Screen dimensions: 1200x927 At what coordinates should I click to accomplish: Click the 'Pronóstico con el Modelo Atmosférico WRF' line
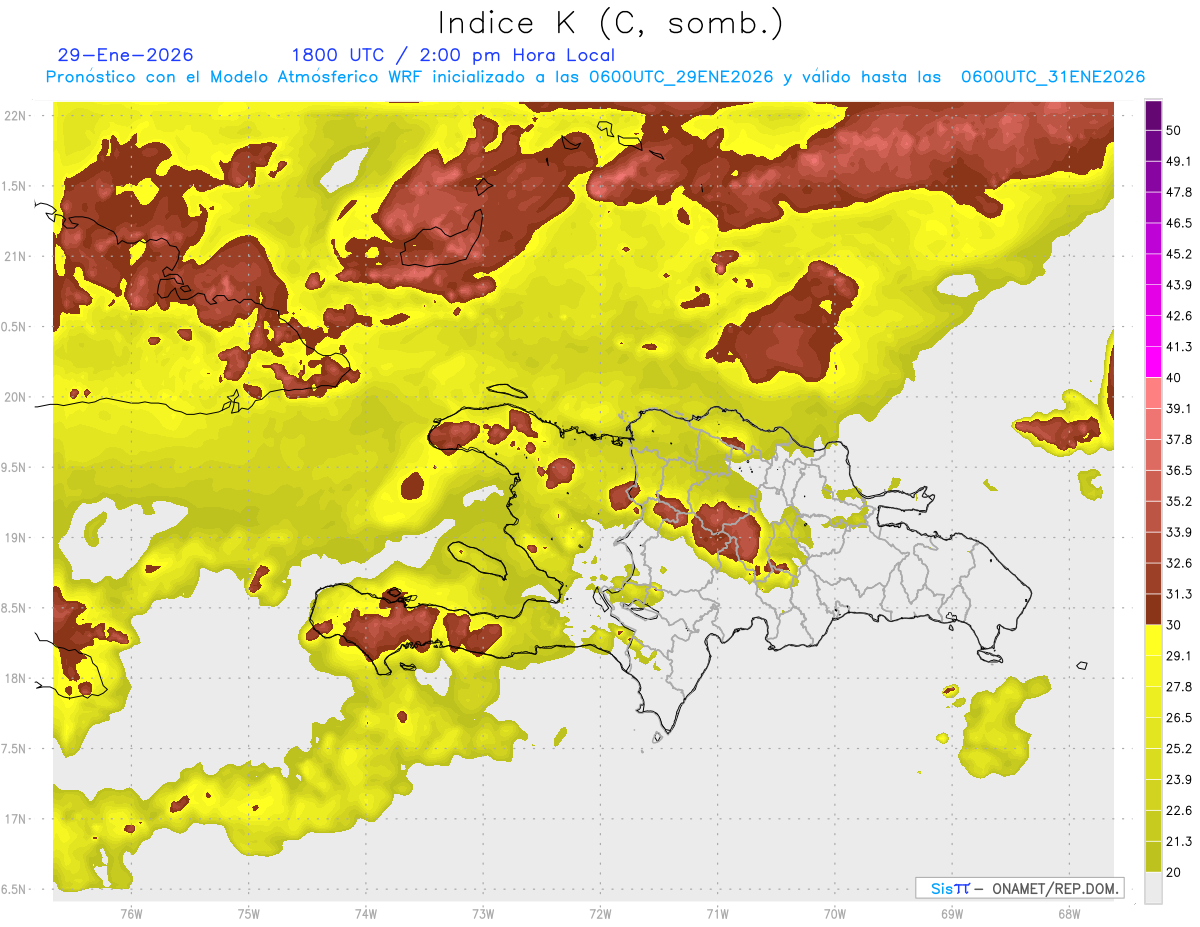[595, 77]
